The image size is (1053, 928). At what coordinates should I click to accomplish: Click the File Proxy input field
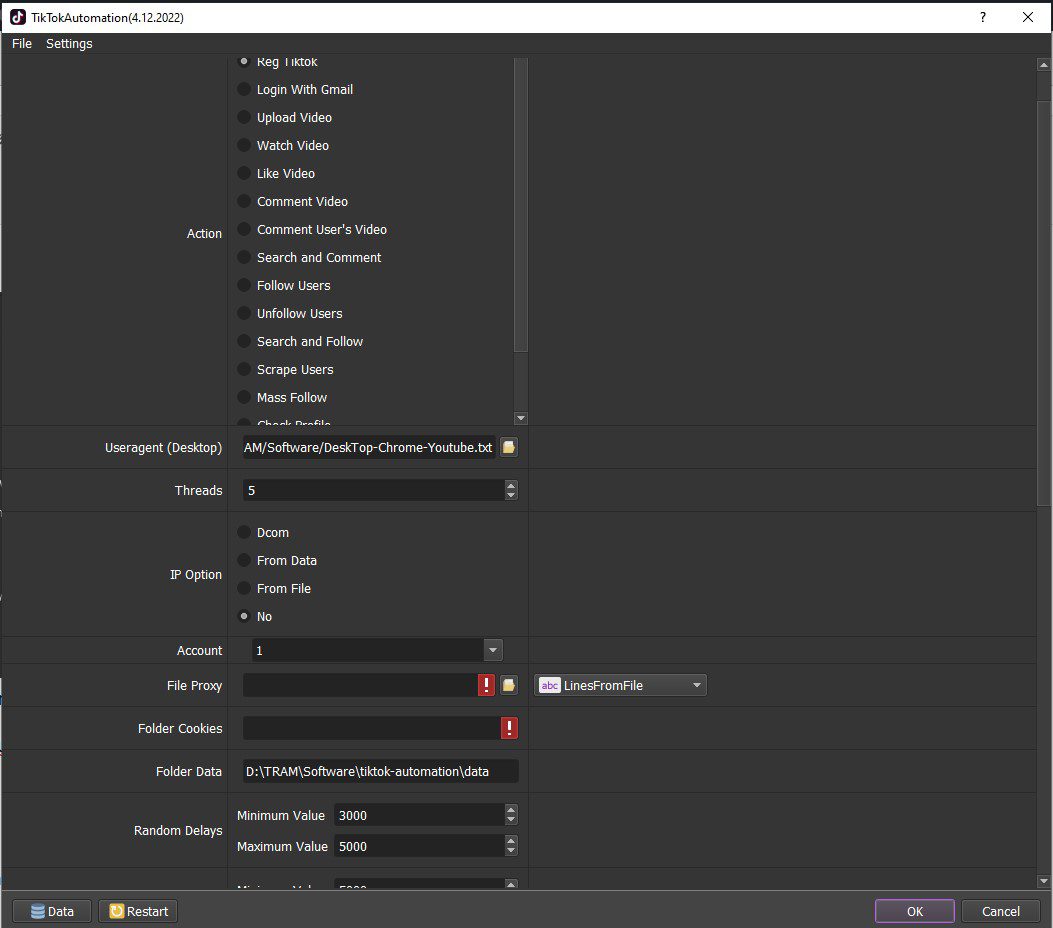(x=360, y=685)
